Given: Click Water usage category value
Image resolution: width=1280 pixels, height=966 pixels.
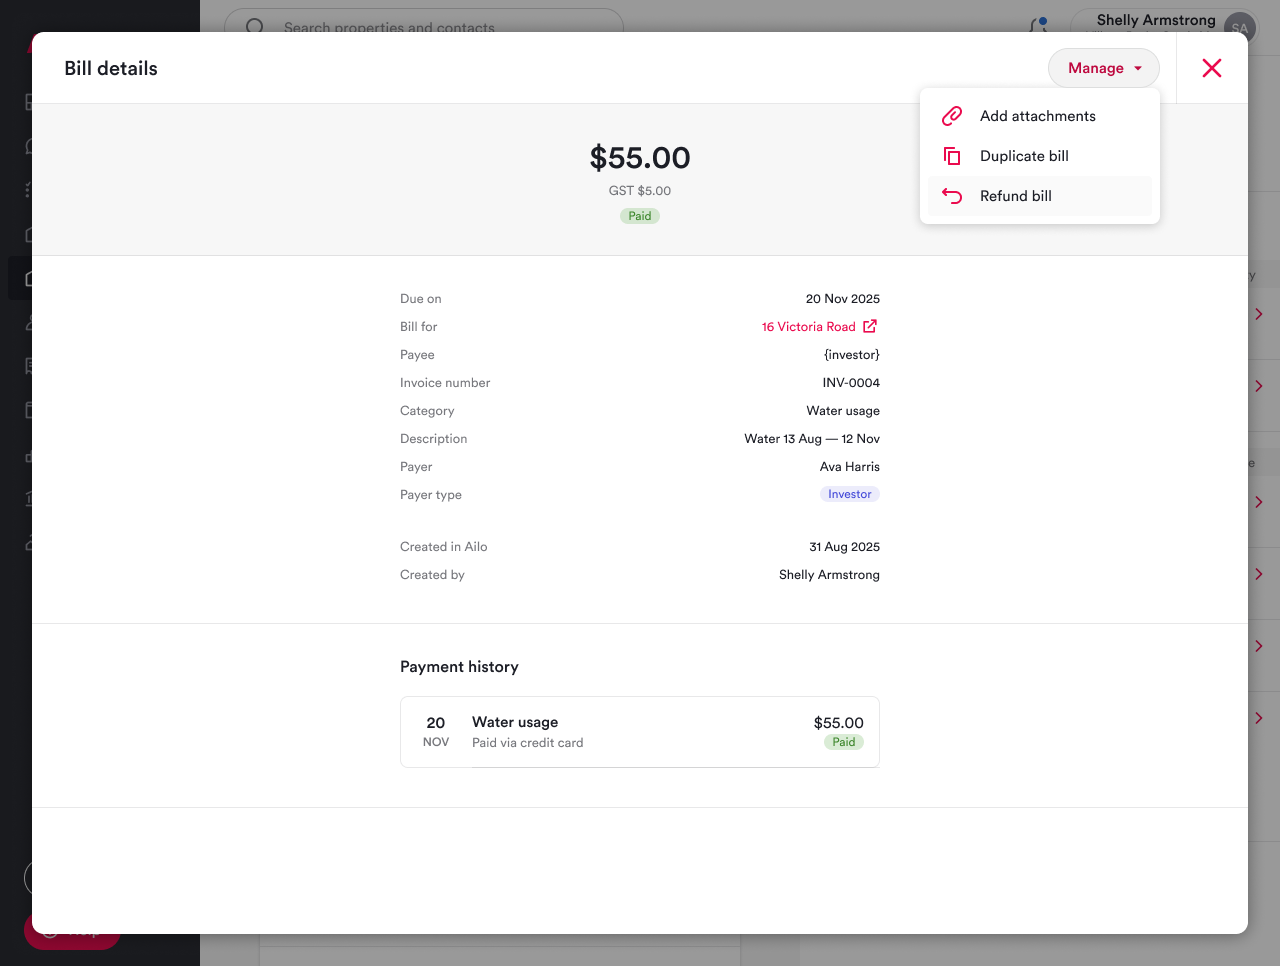Looking at the screenshot, I should (x=843, y=411).
